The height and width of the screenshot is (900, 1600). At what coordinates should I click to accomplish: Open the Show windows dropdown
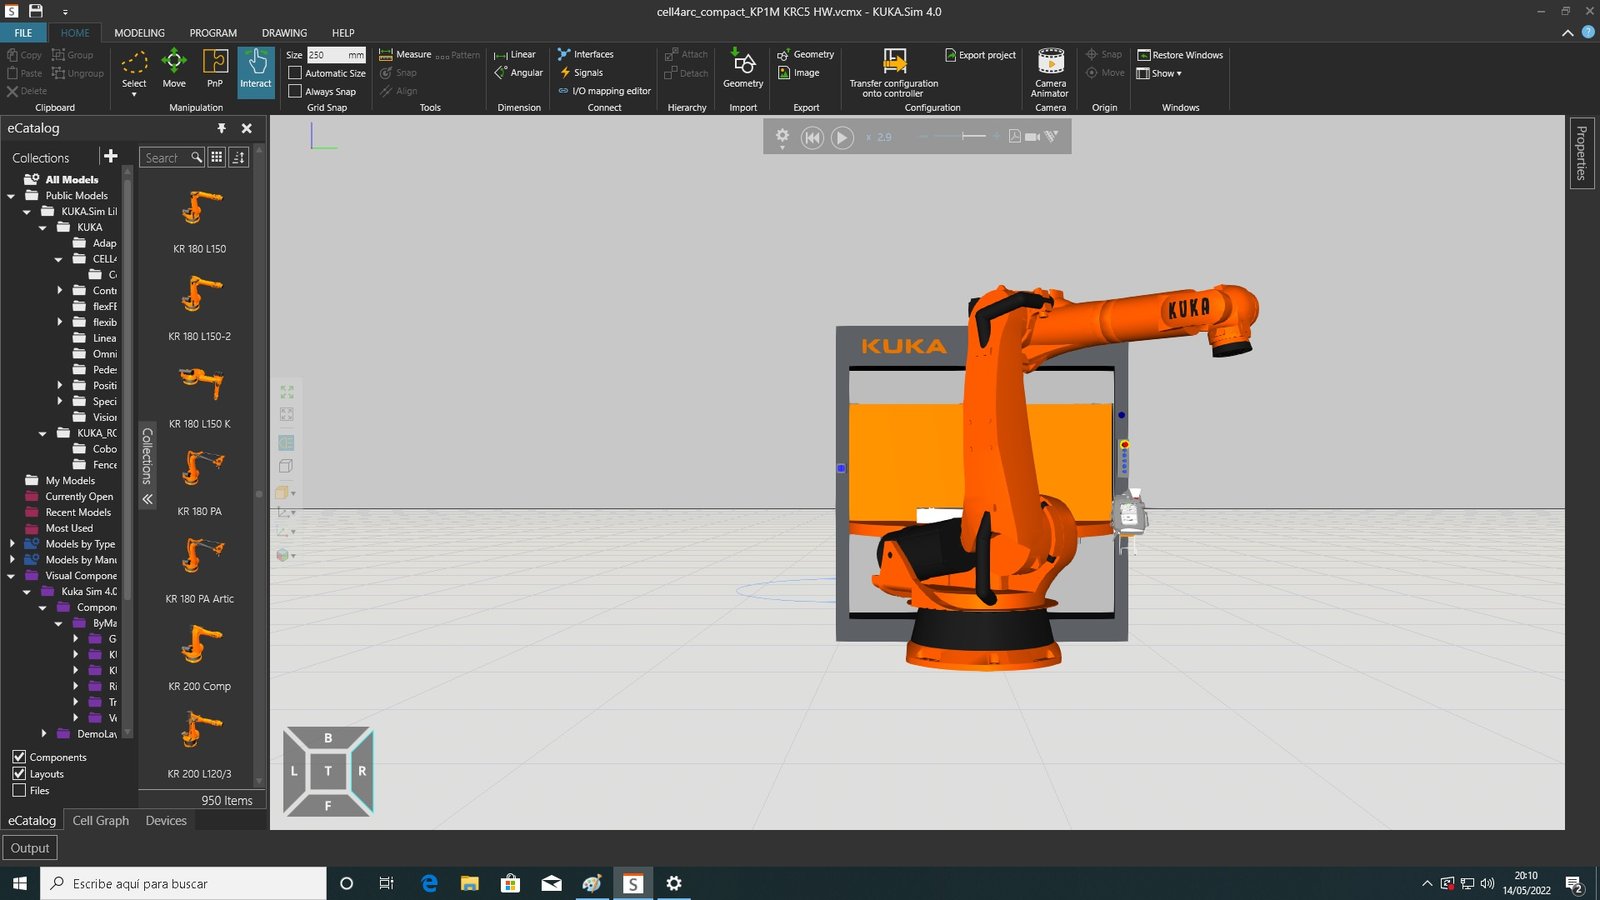[x=1160, y=73]
